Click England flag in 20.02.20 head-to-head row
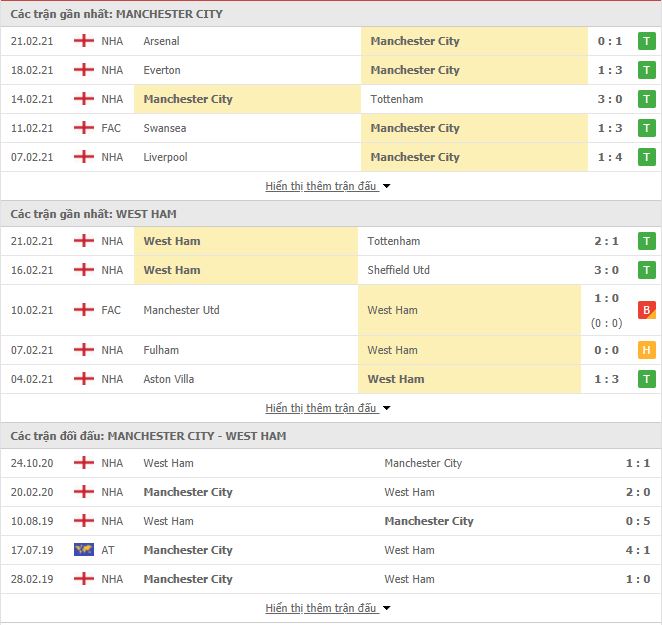Screen dimensions: 662x625 (84, 492)
